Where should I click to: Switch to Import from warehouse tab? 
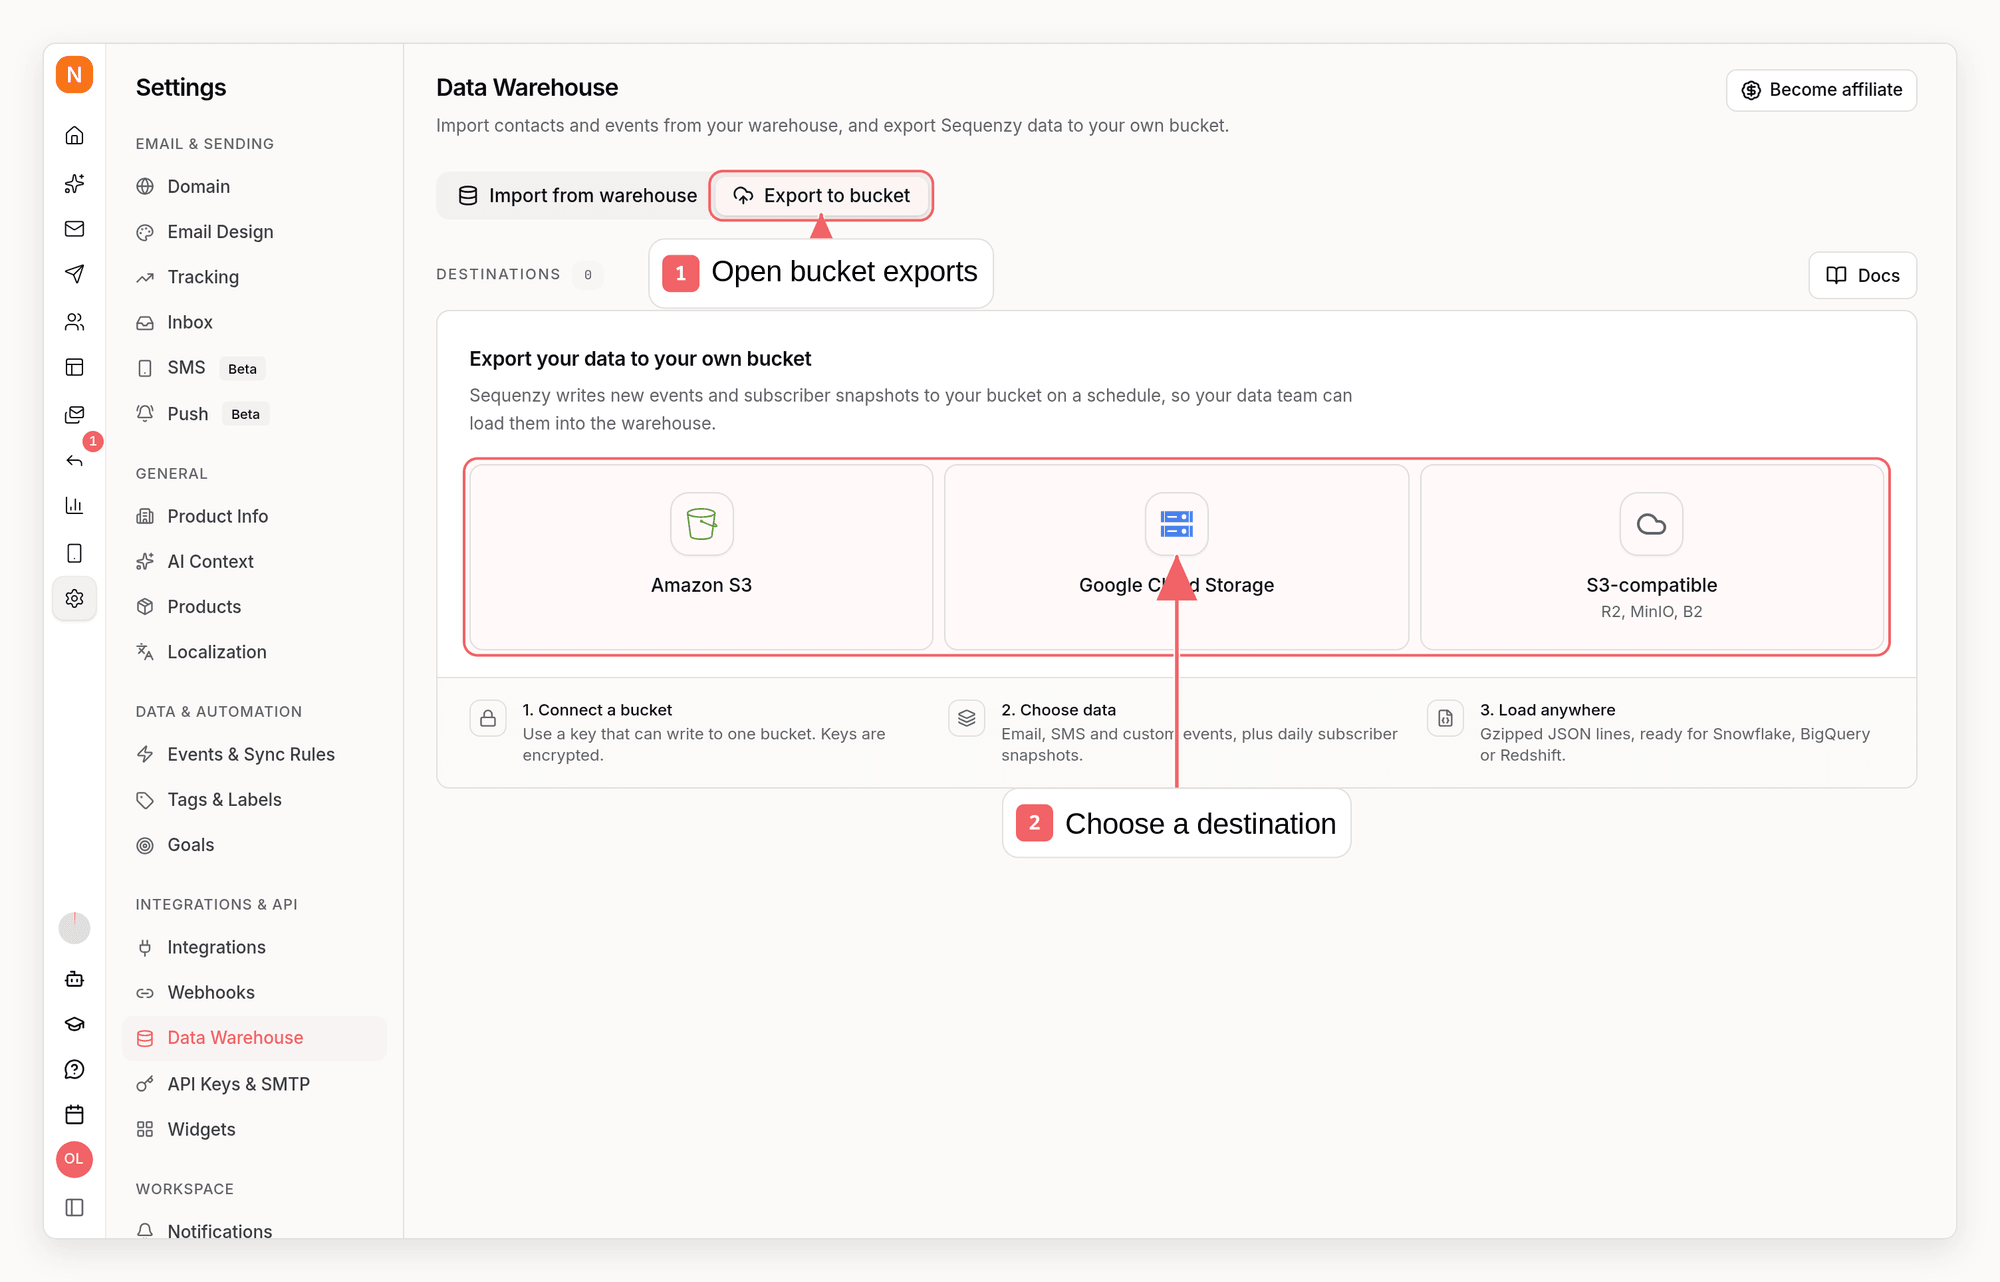coord(577,196)
